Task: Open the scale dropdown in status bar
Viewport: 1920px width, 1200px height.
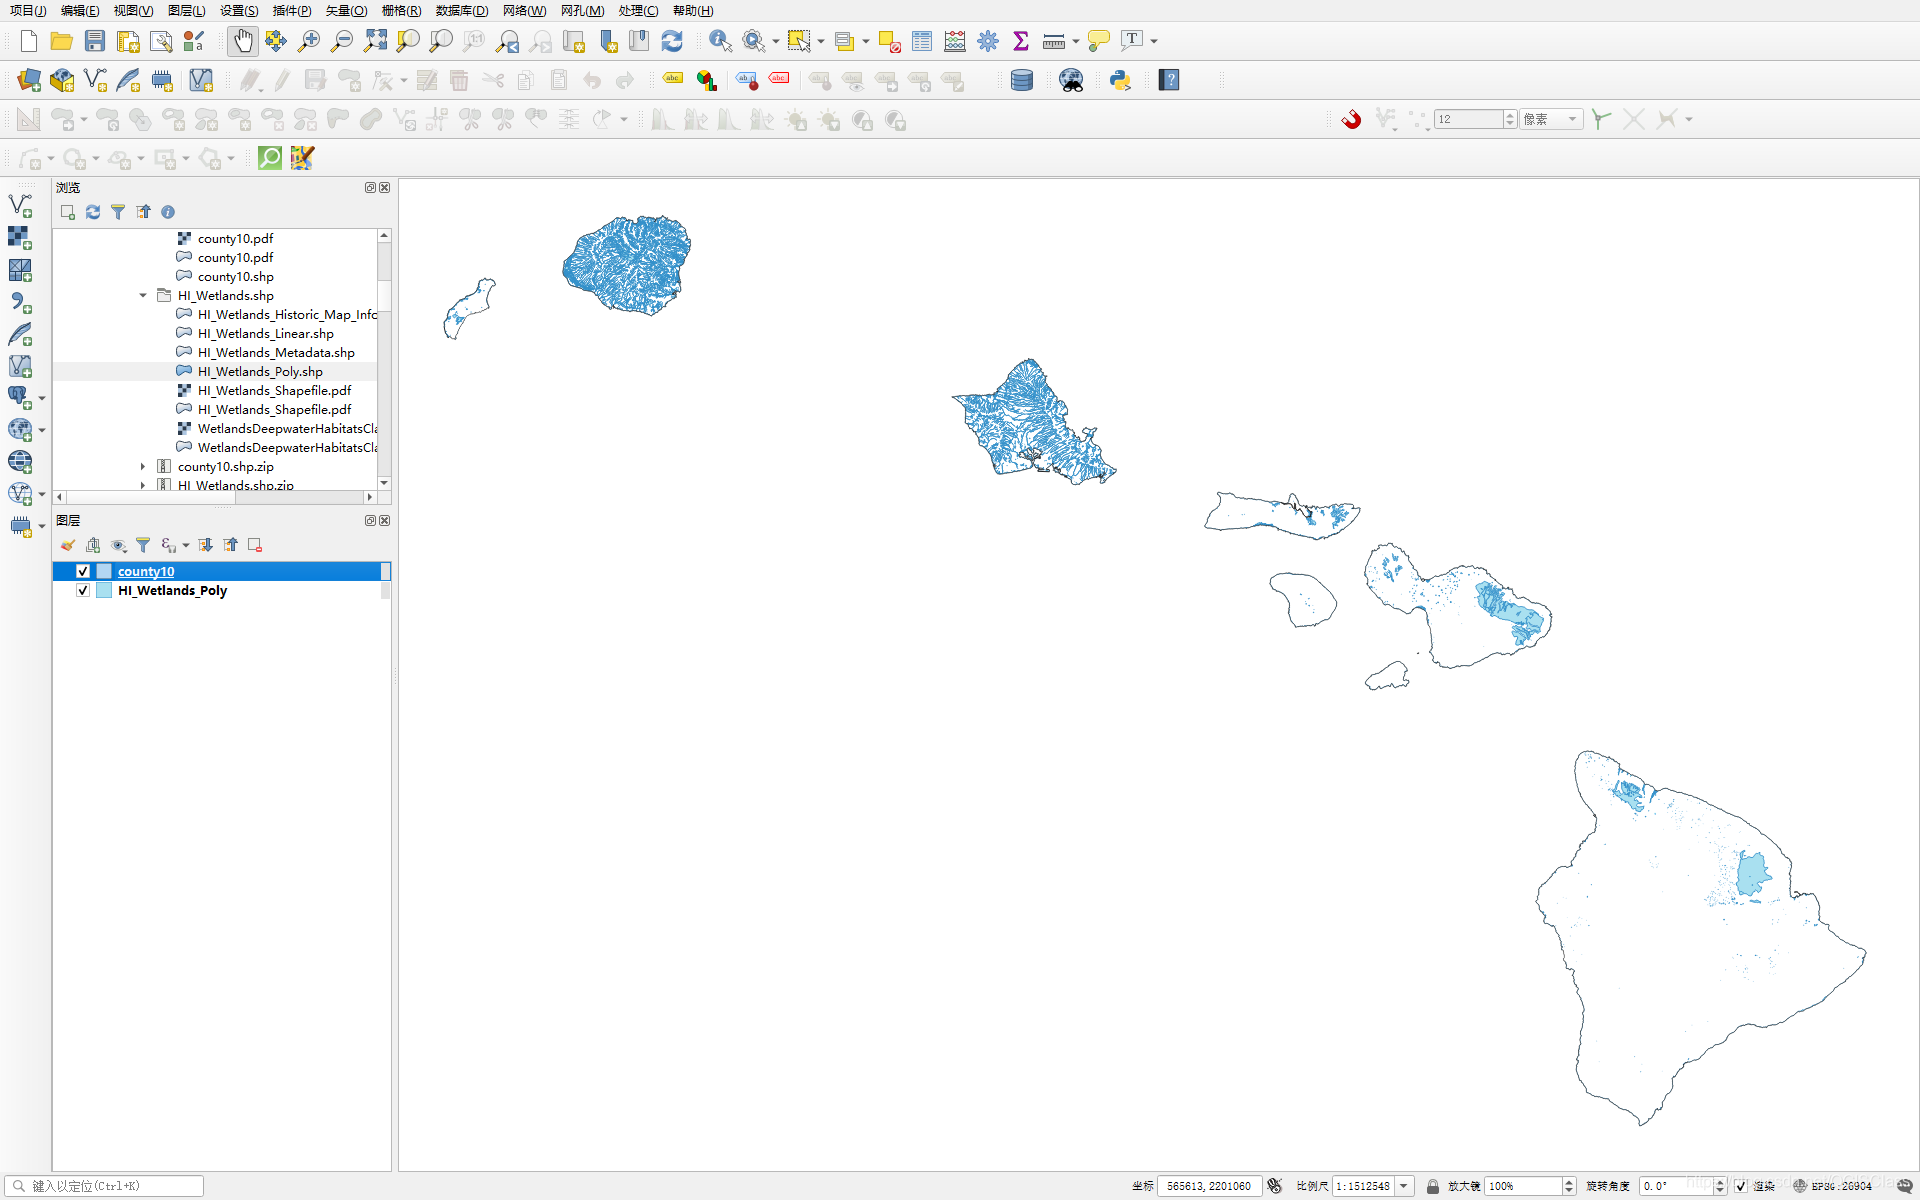Action: [1404, 1186]
